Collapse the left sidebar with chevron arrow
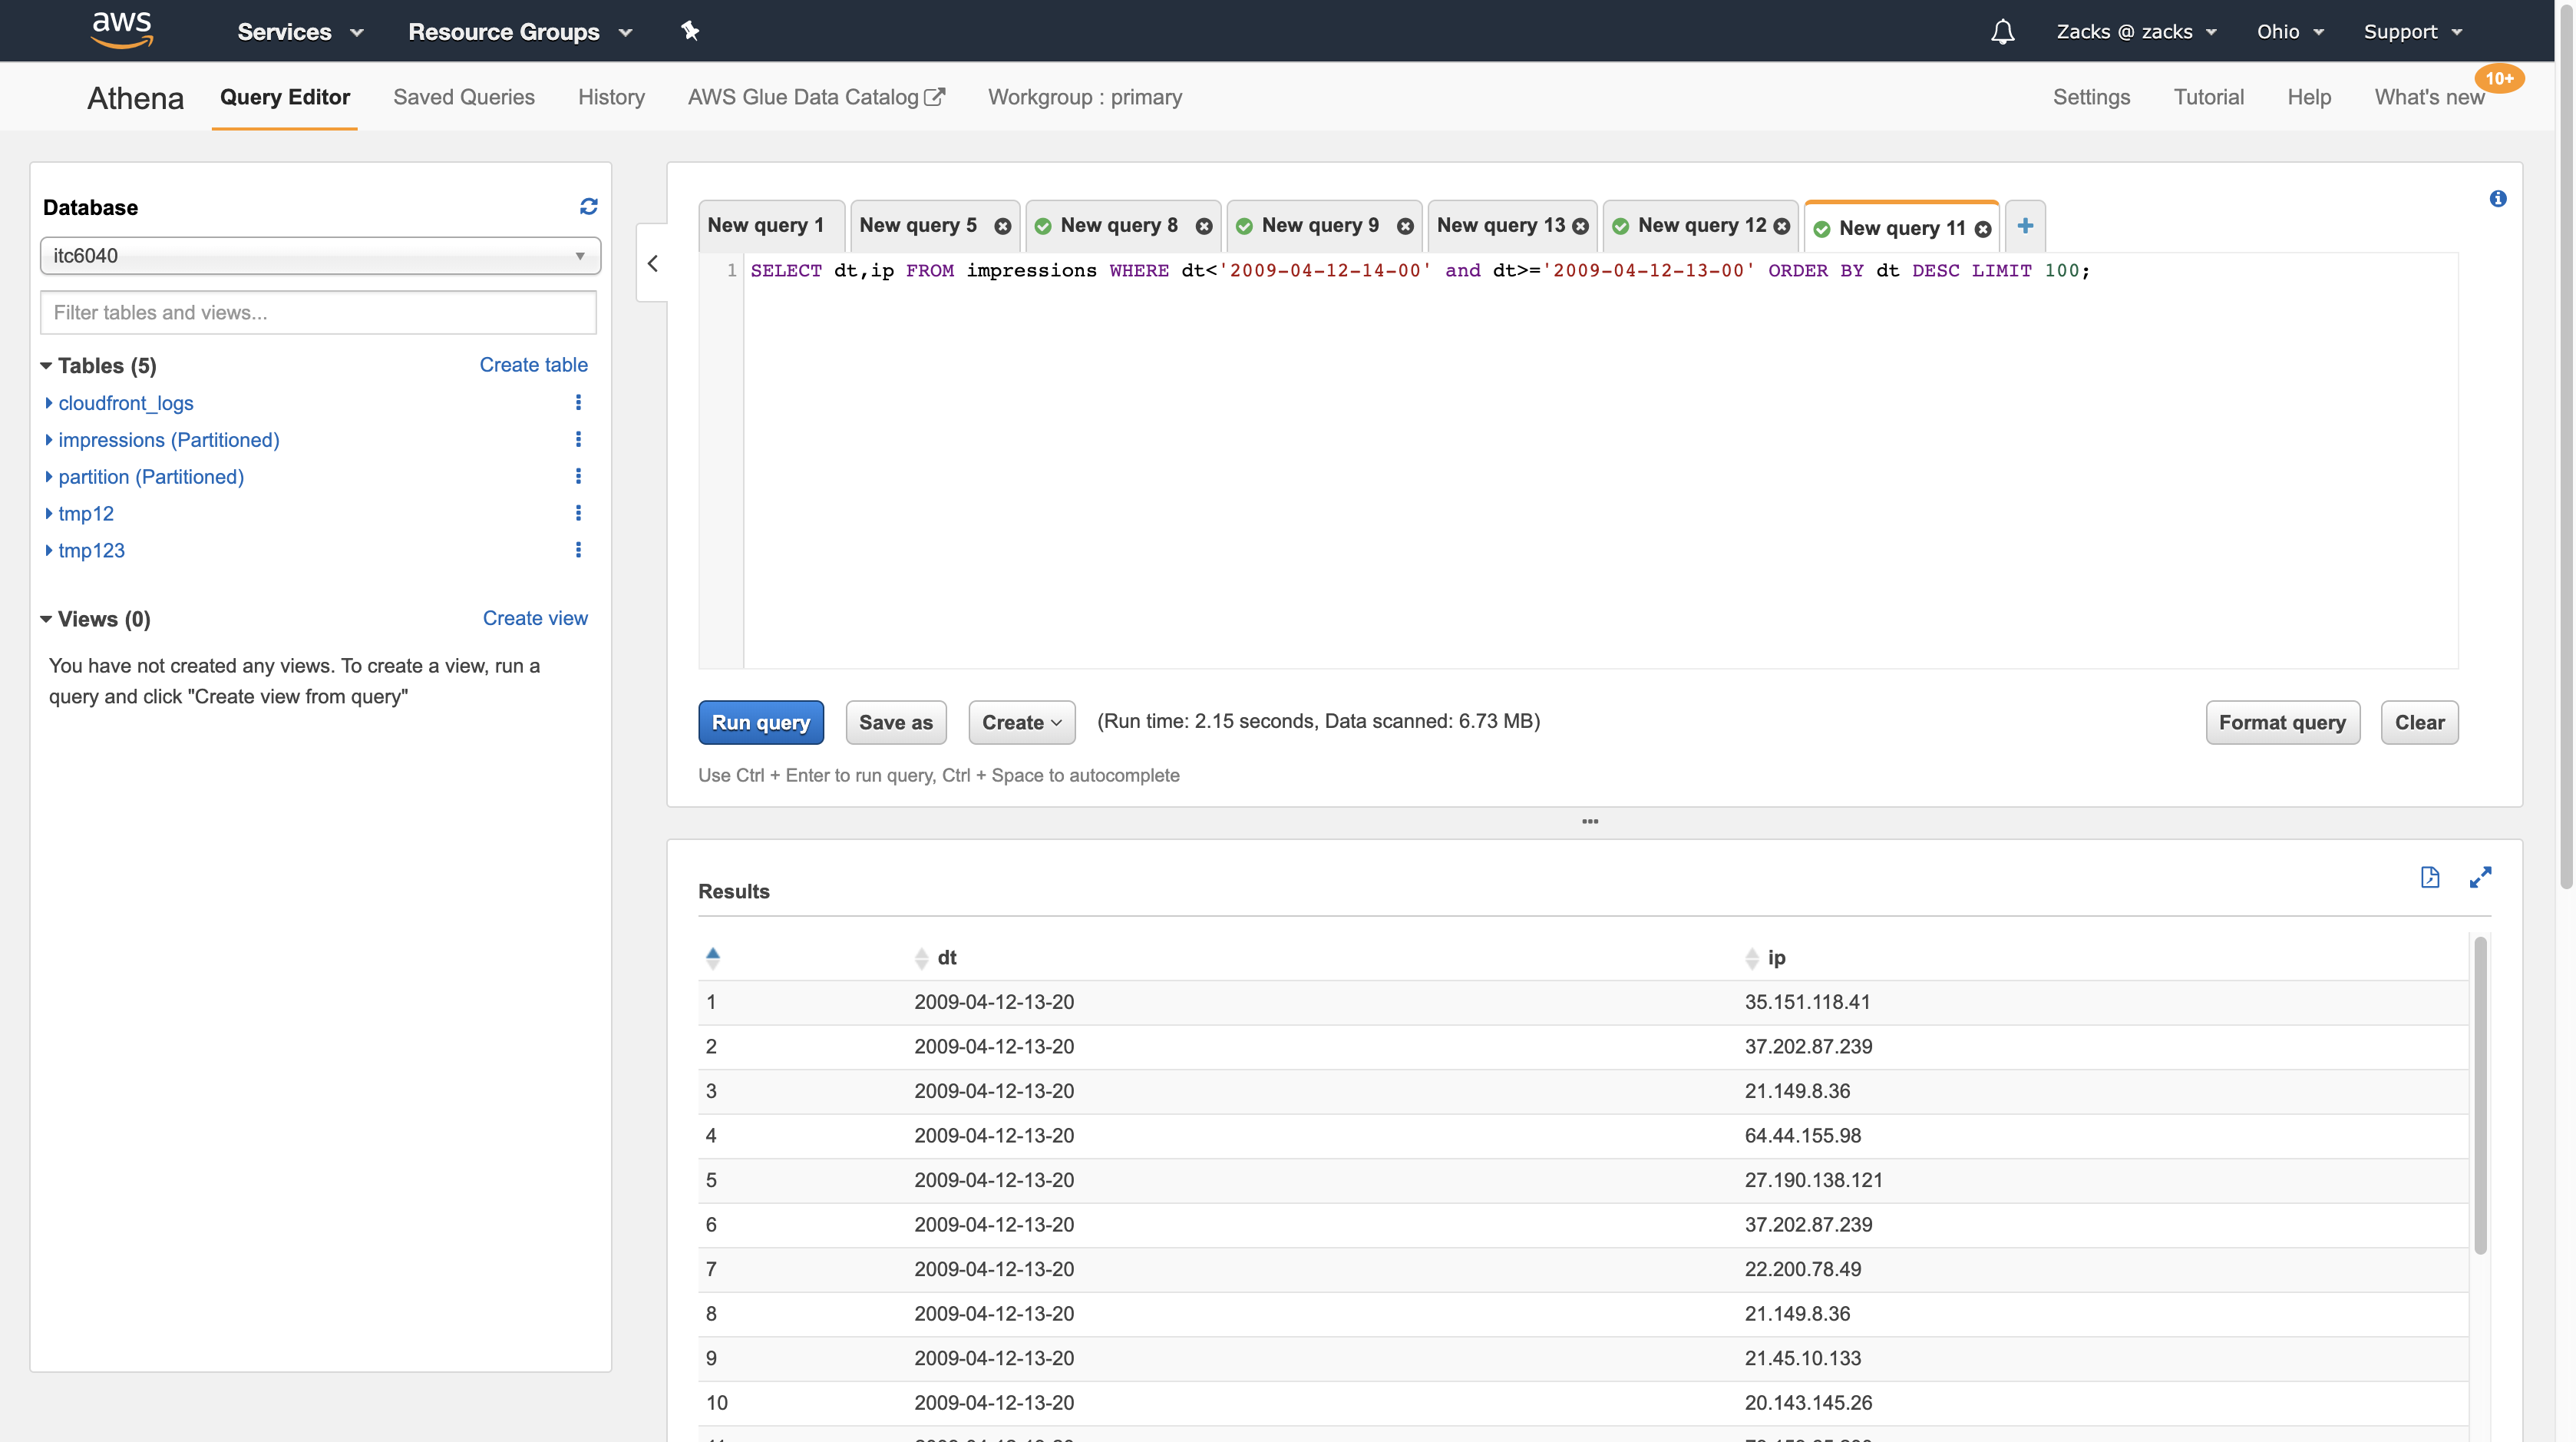The width and height of the screenshot is (2576, 1442). [x=653, y=264]
